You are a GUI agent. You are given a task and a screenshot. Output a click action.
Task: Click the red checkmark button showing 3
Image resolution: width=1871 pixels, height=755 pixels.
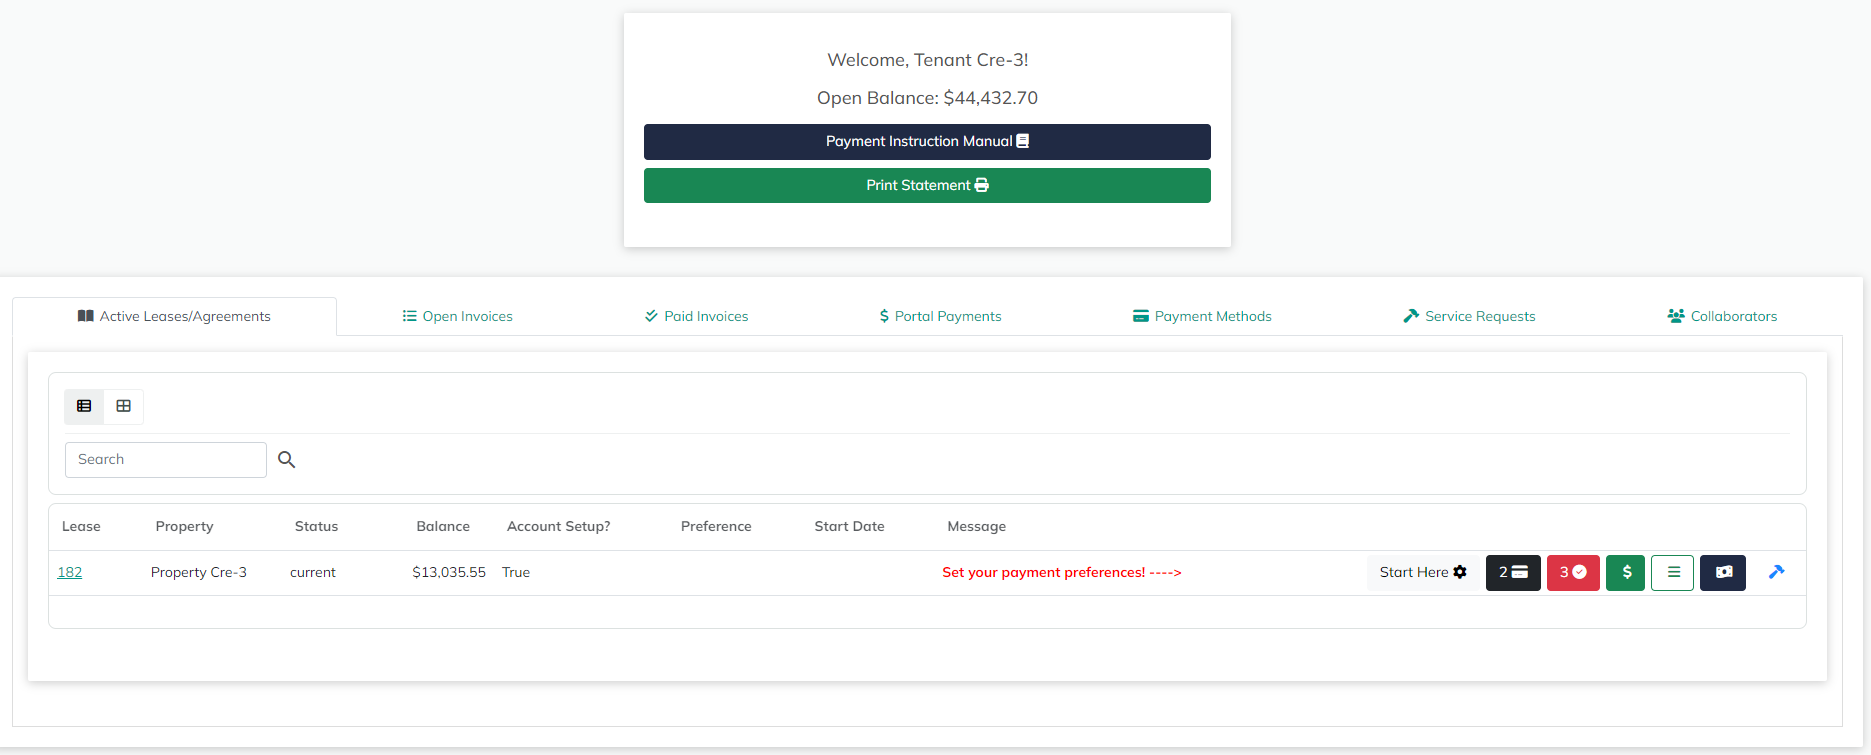pos(1572,573)
